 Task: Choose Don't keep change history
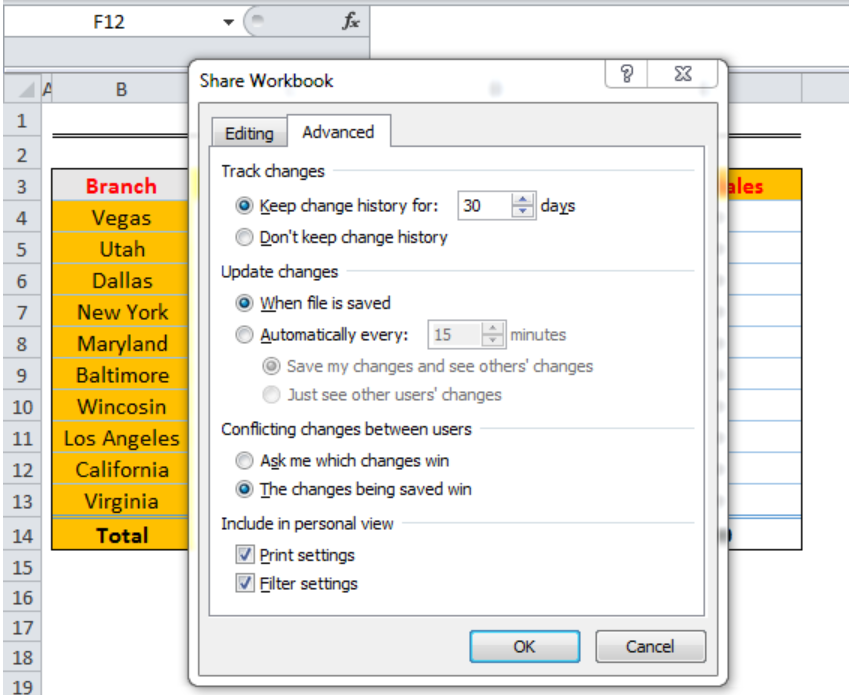(244, 237)
